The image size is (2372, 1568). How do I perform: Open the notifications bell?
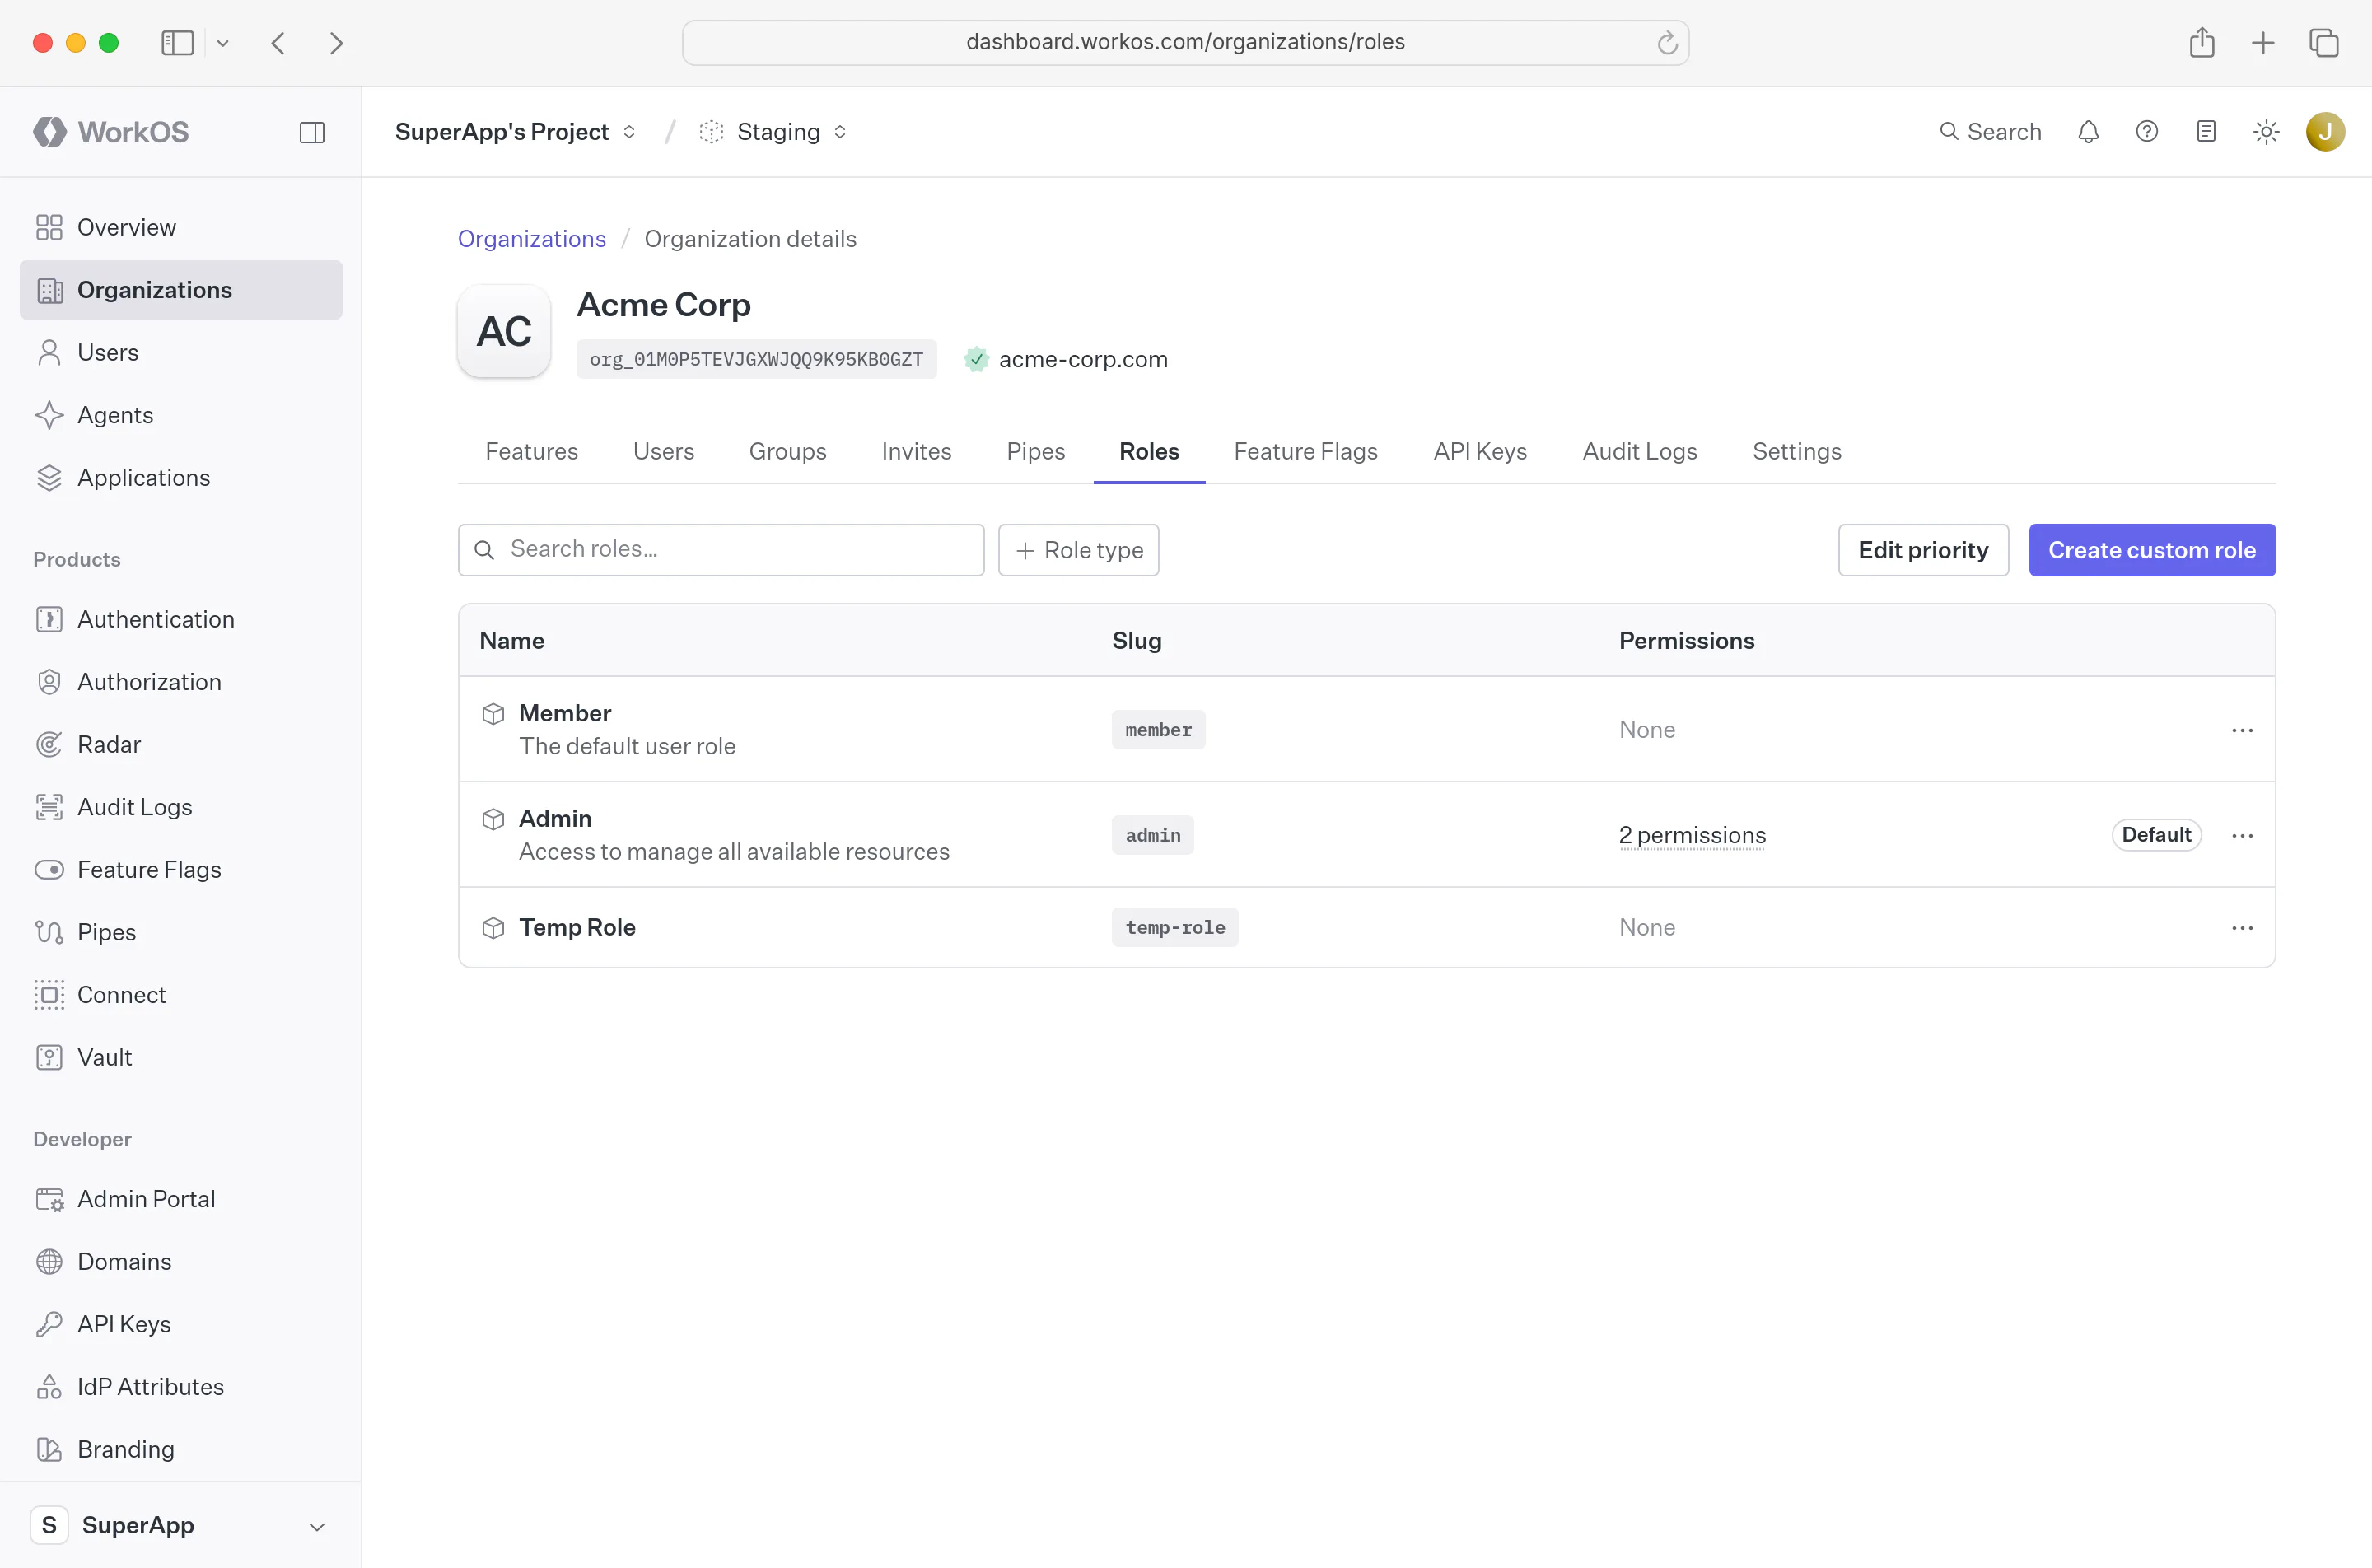(2088, 132)
